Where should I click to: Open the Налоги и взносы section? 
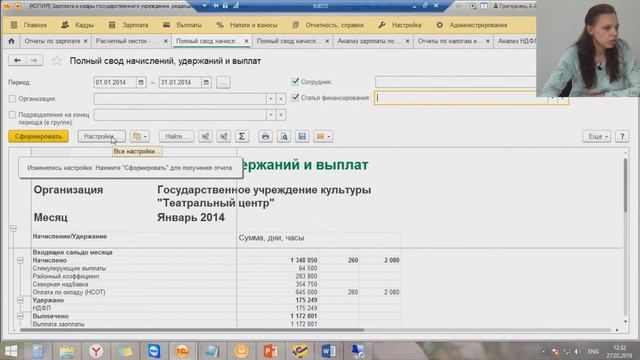click(247, 25)
